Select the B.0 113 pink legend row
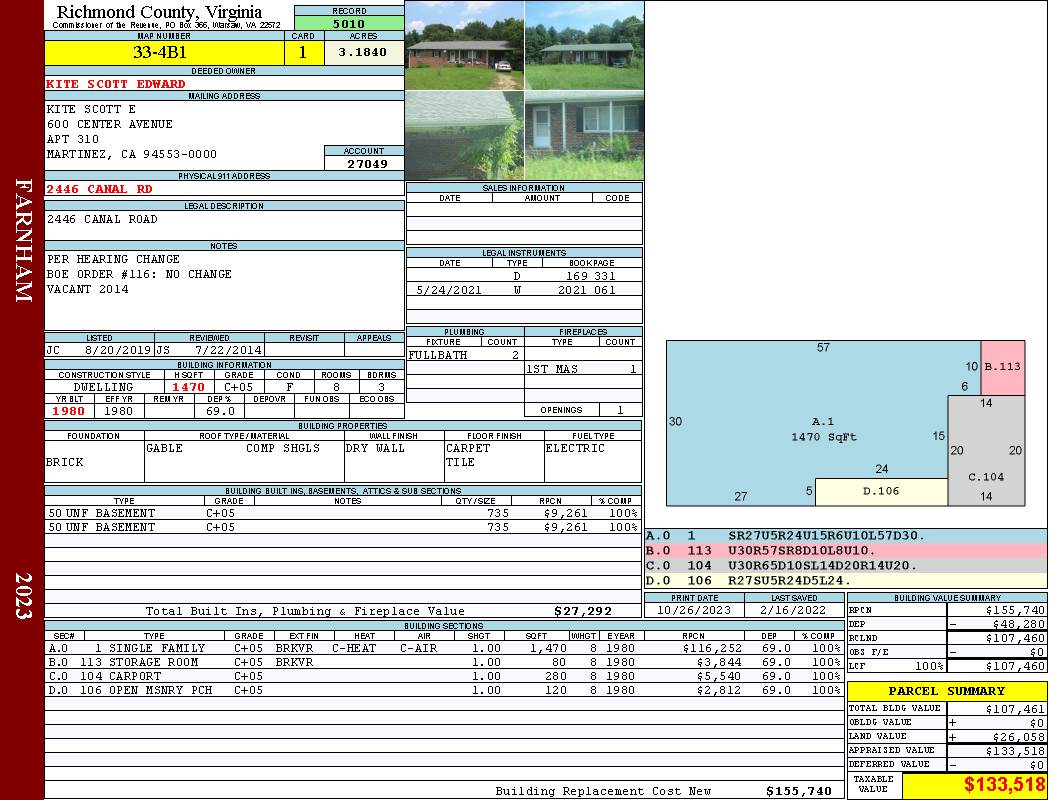1050x800 pixels. click(845, 550)
